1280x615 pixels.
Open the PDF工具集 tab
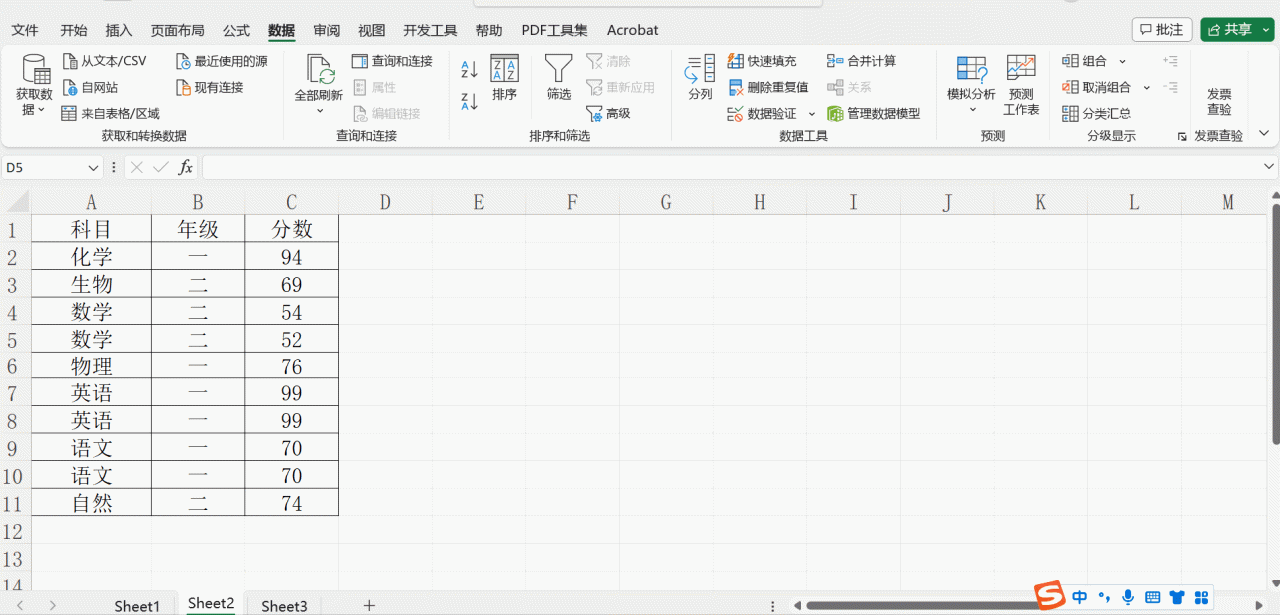point(554,30)
